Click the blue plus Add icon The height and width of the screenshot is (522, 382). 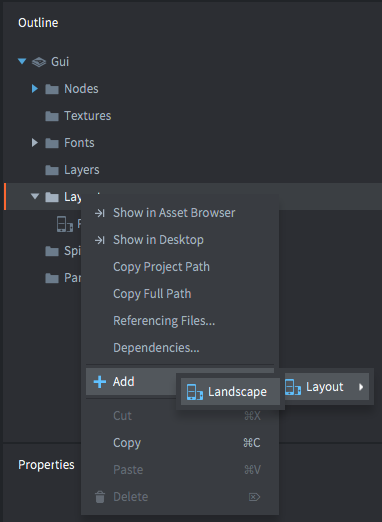coord(100,382)
